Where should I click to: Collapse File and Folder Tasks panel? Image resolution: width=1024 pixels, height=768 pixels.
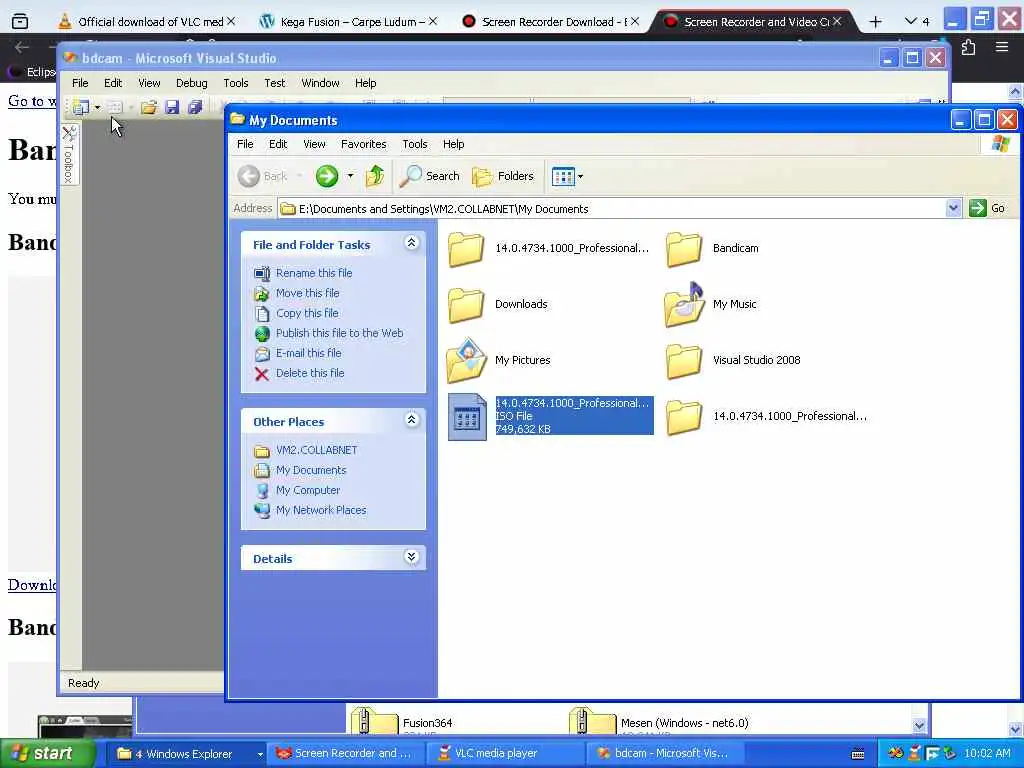click(x=411, y=243)
